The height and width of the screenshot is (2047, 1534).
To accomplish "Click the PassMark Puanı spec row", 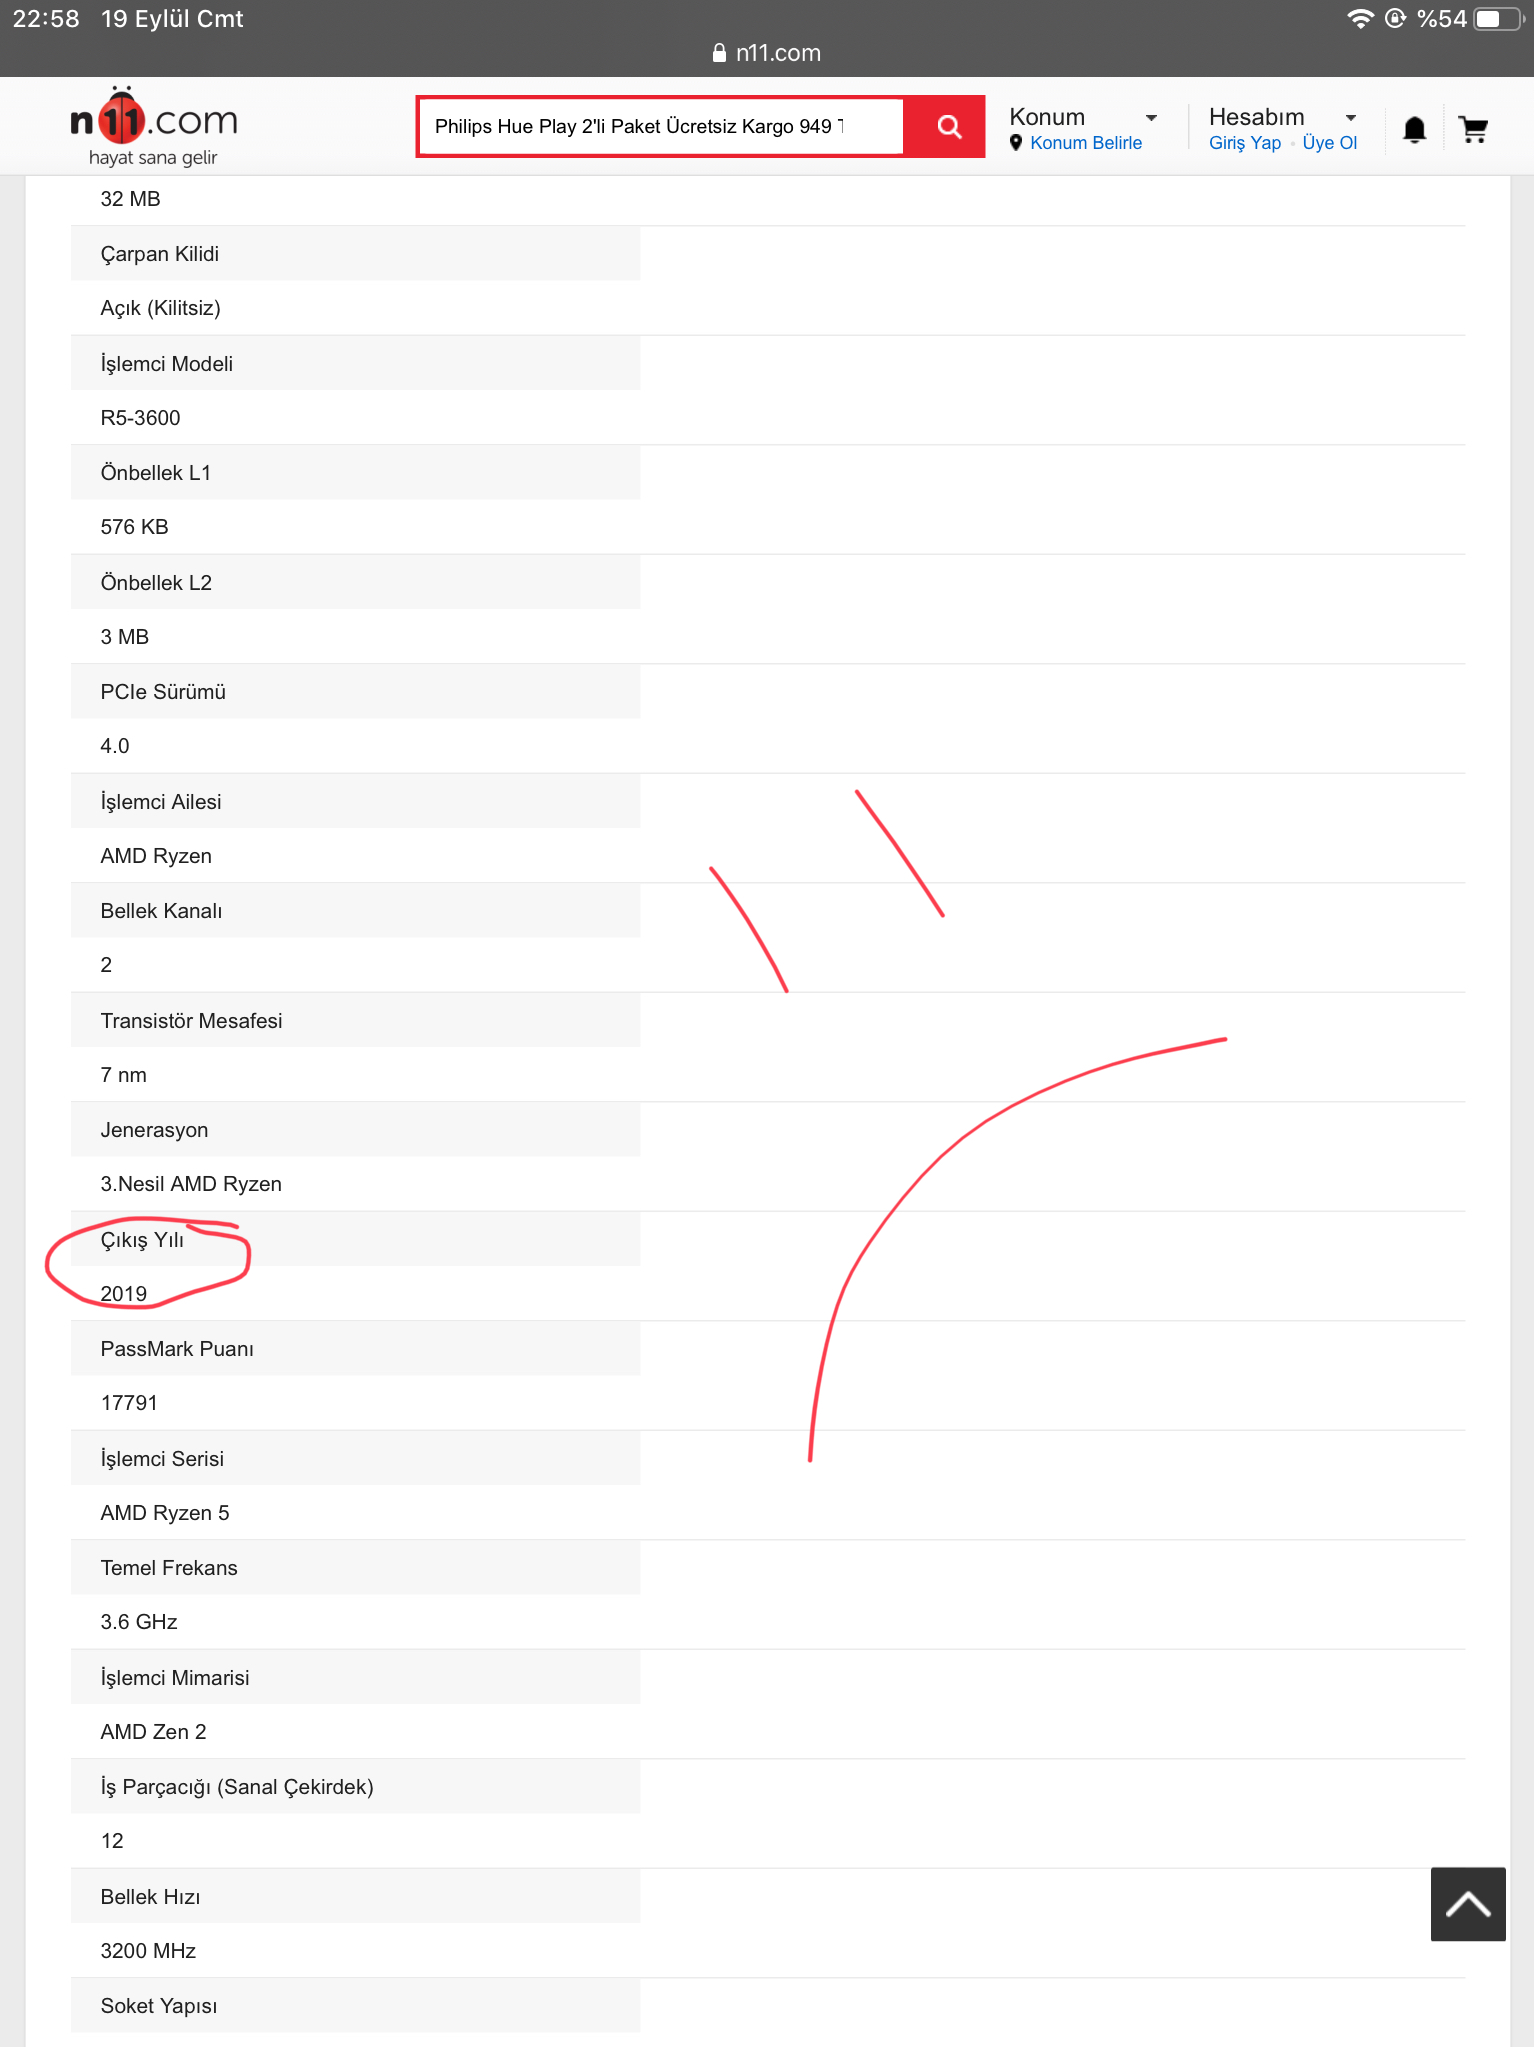I will click(x=177, y=1349).
